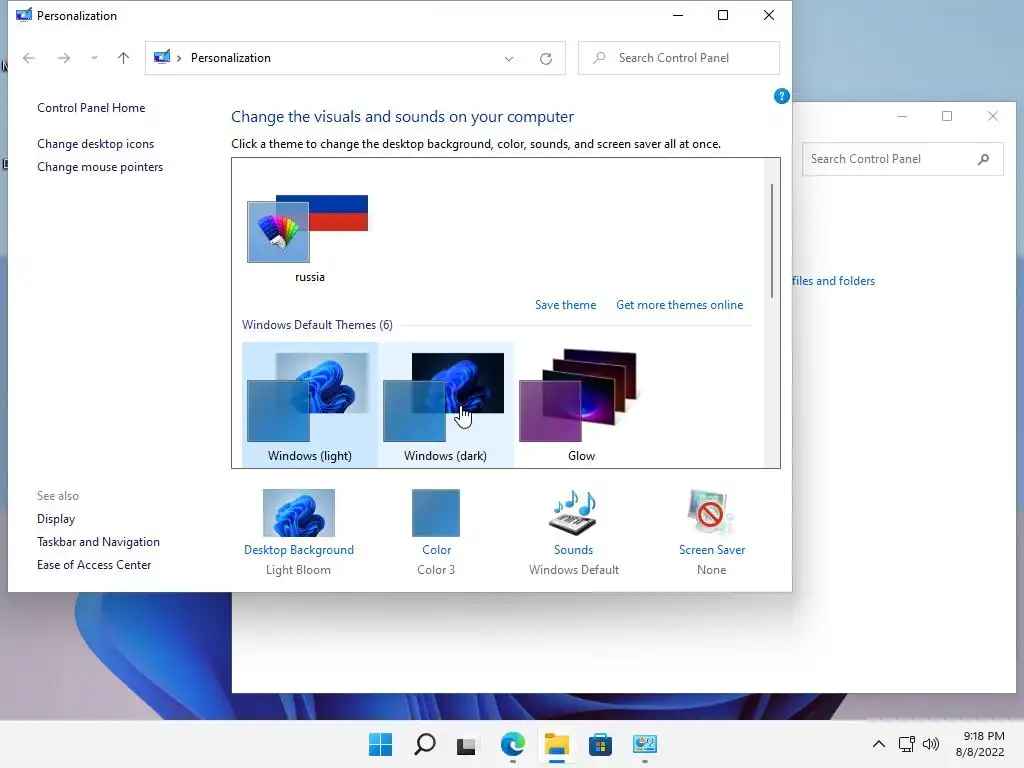Viewport: 1024px width, 768px height.
Task: Open Sounds settings icon
Action: [573, 513]
